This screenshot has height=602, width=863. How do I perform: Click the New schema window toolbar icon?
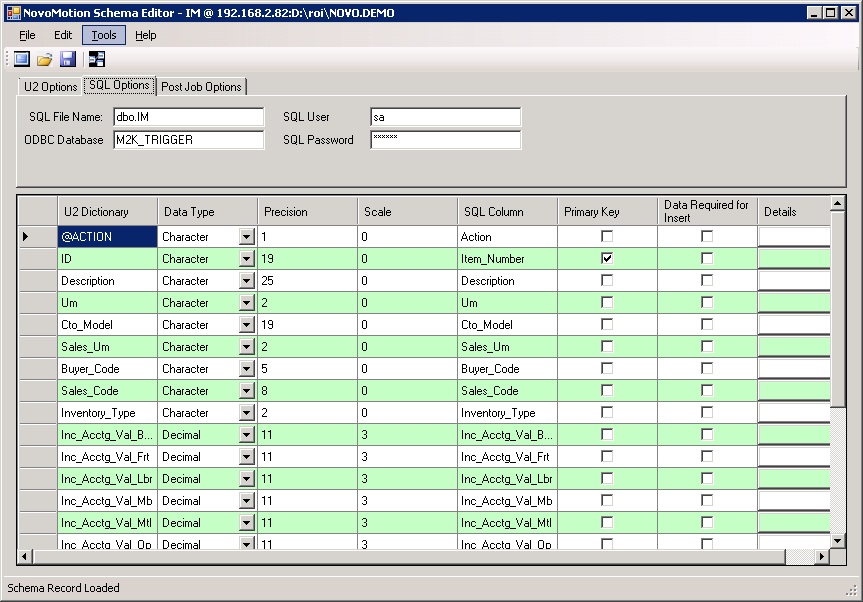coord(22,59)
